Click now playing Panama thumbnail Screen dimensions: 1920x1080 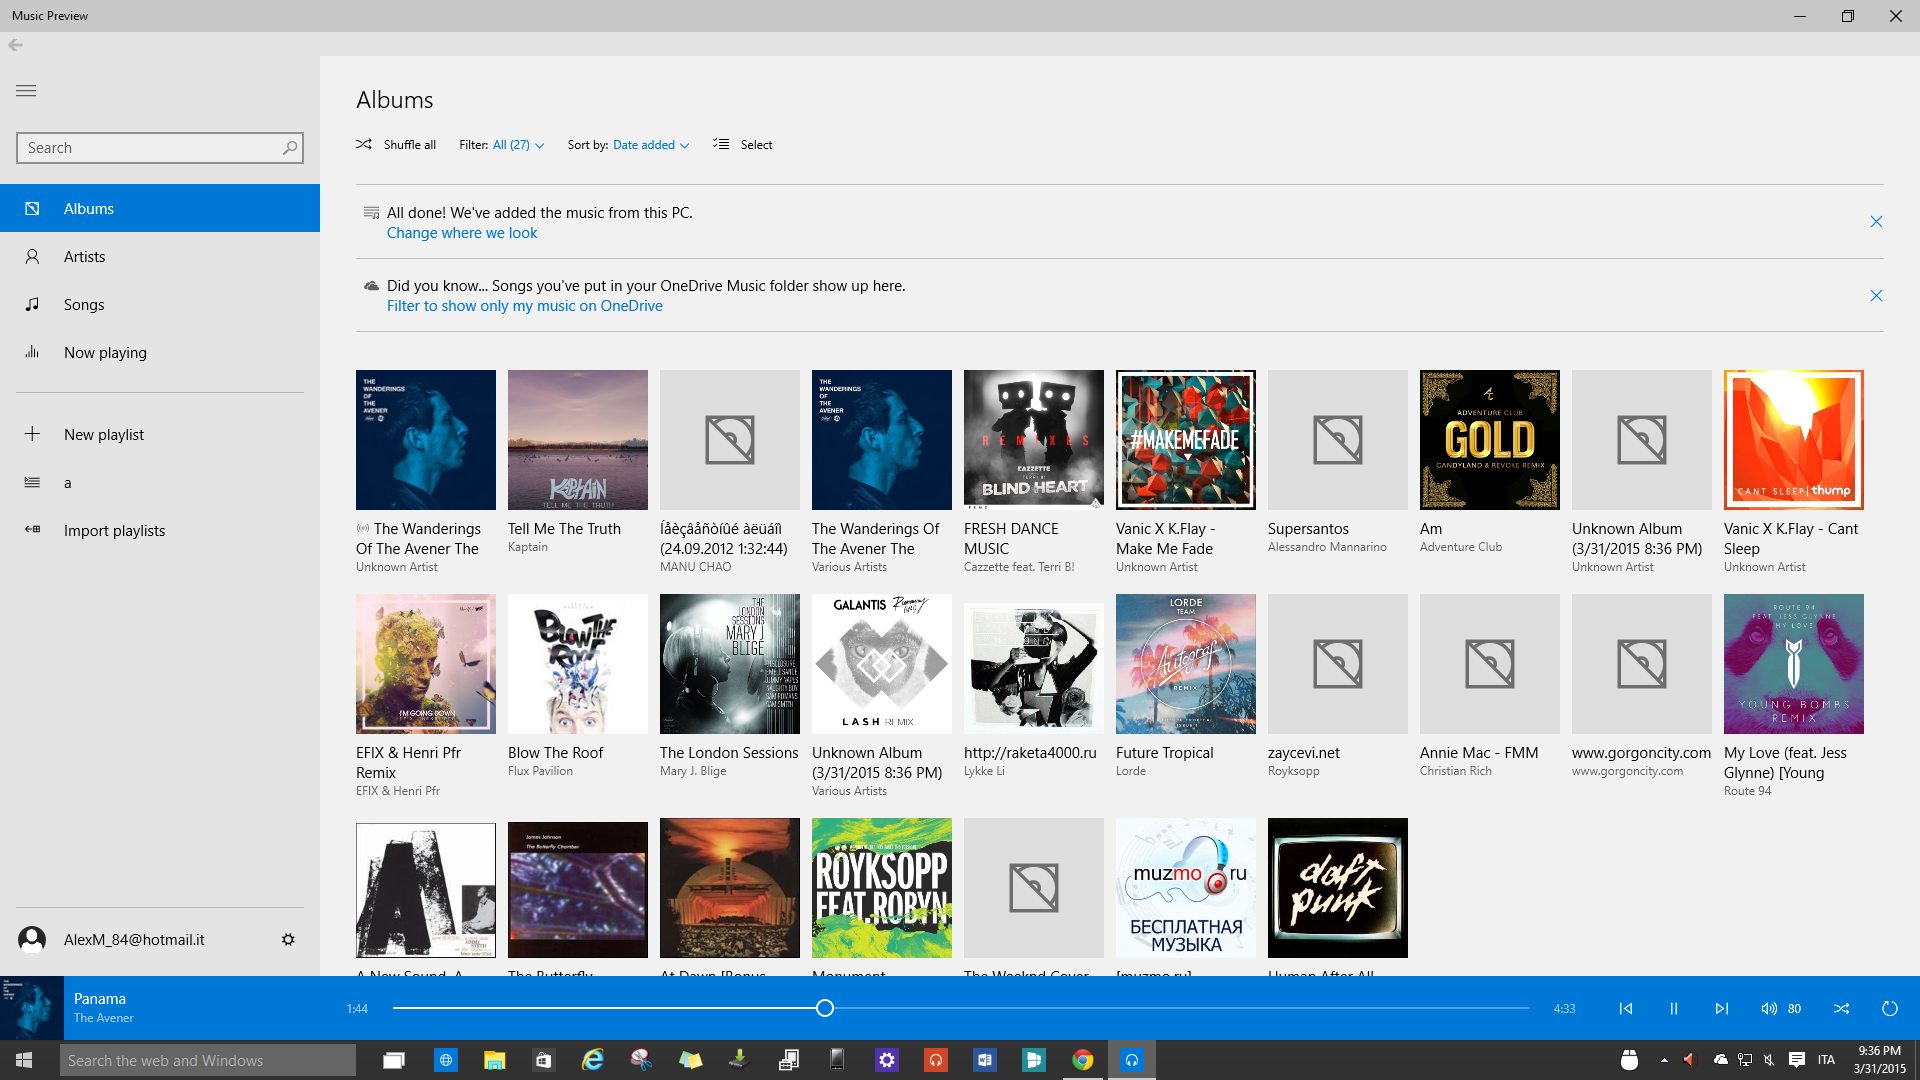pos(32,1008)
